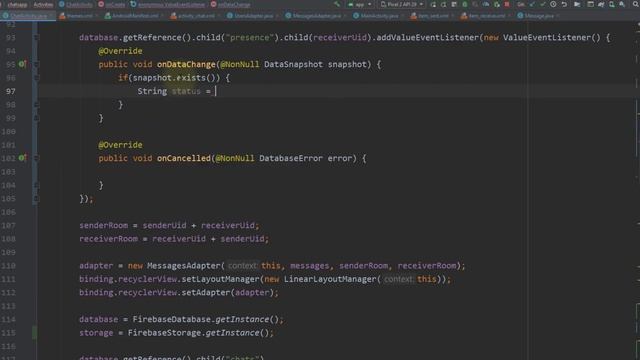Click the Git label in the toolbar
The image size is (640, 360).
(520, 4)
